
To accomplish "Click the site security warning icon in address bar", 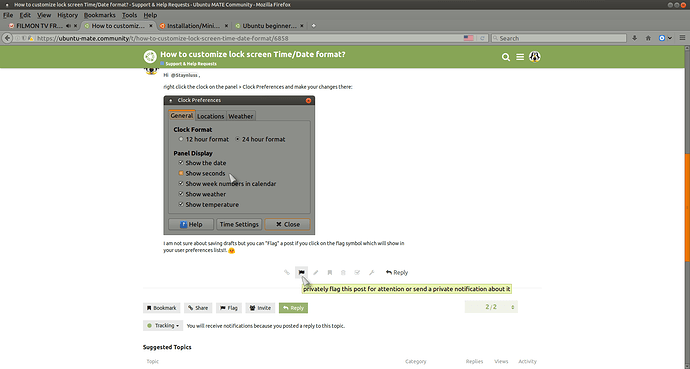I will 31,38.
